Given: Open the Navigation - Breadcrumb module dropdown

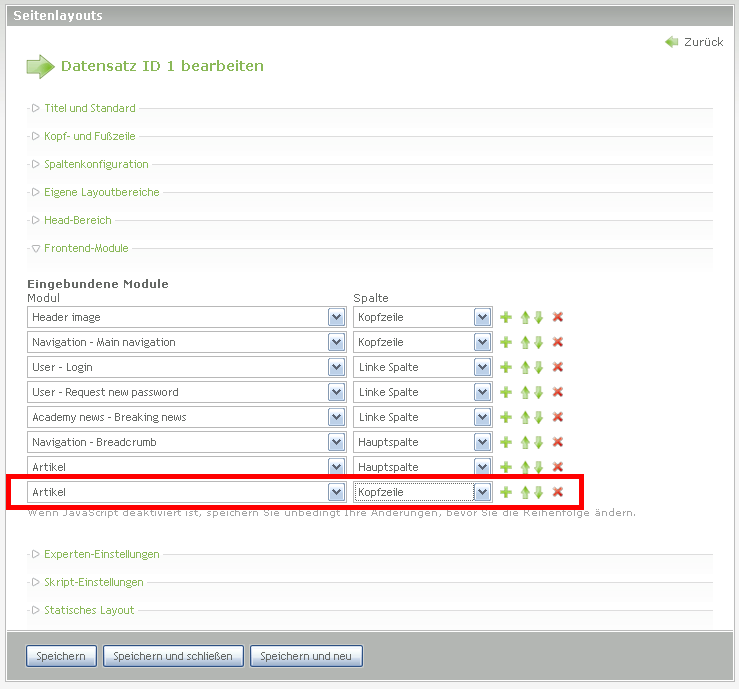Looking at the screenshot, I should click(336, 442).
